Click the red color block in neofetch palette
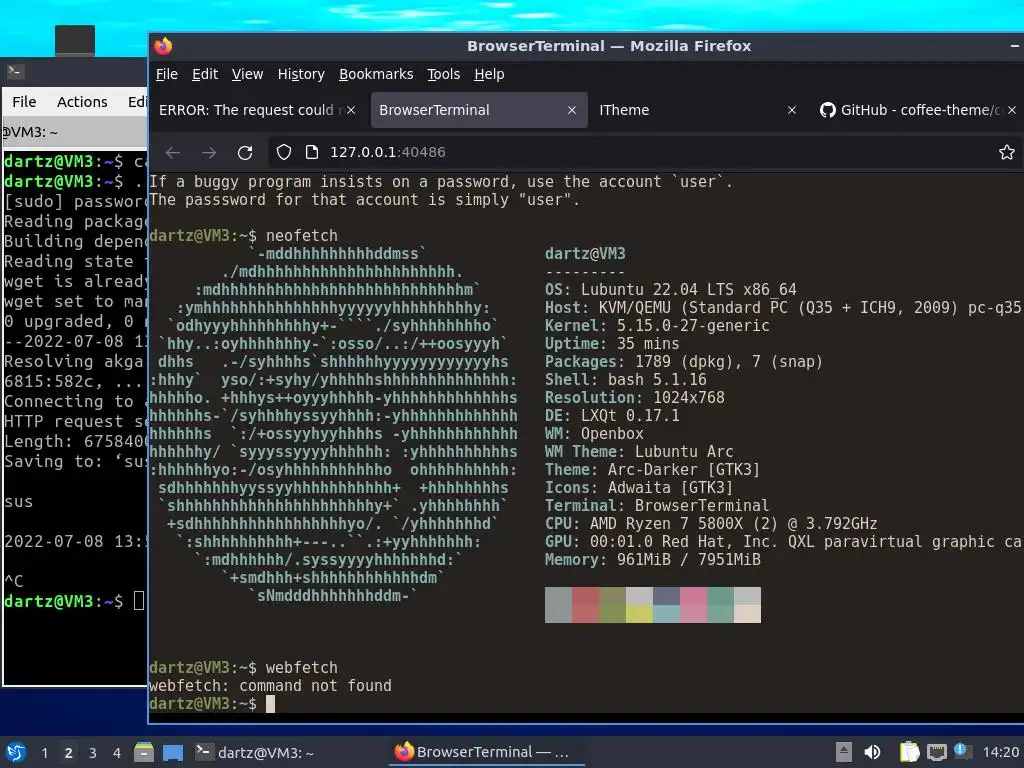 click(586, 605)
